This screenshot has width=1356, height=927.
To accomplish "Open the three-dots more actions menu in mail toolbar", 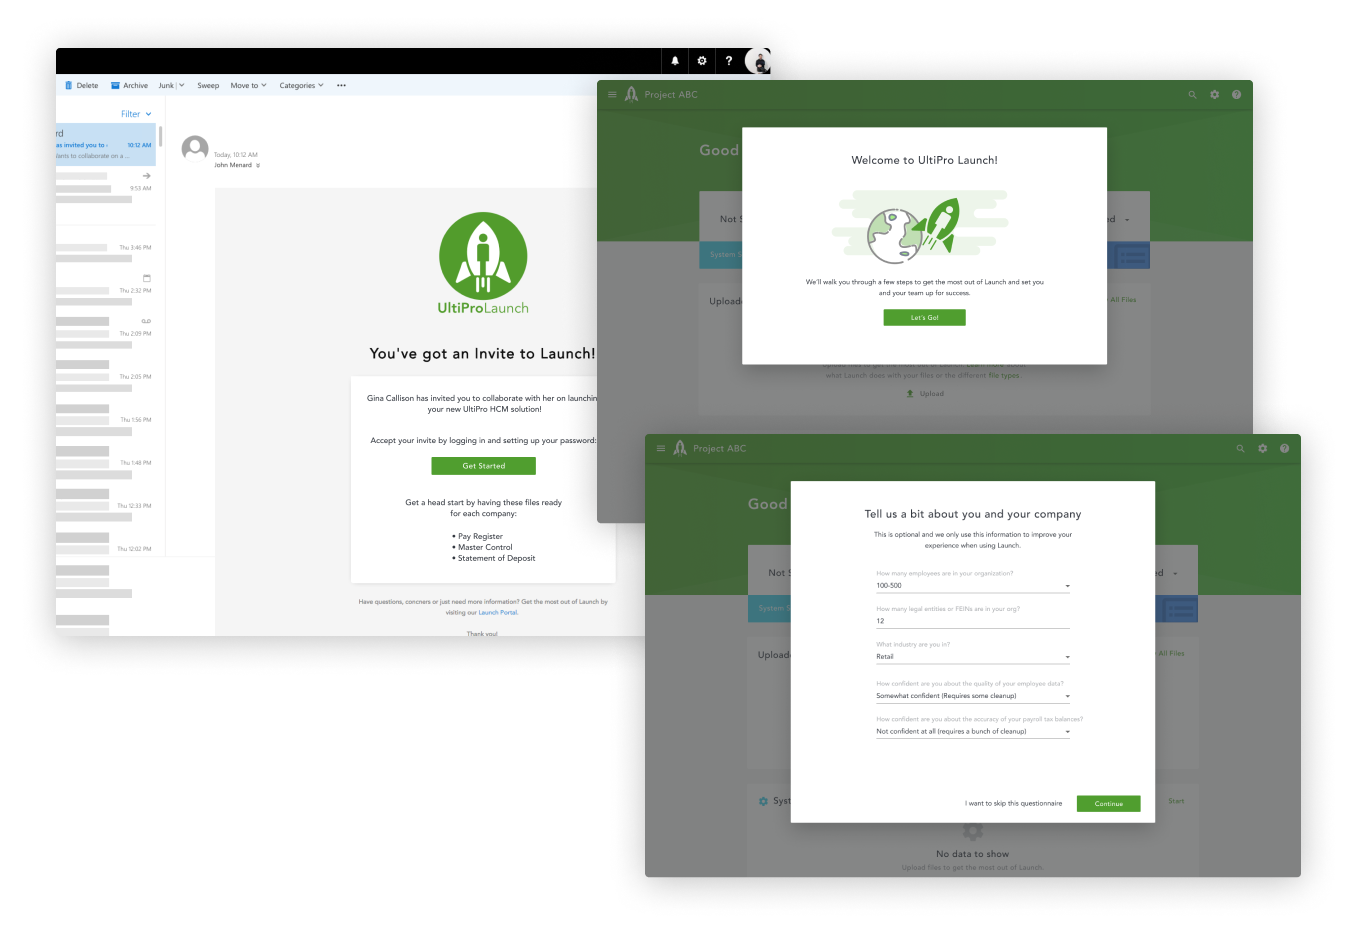I will pyautogui.click(x=341, y=86).
